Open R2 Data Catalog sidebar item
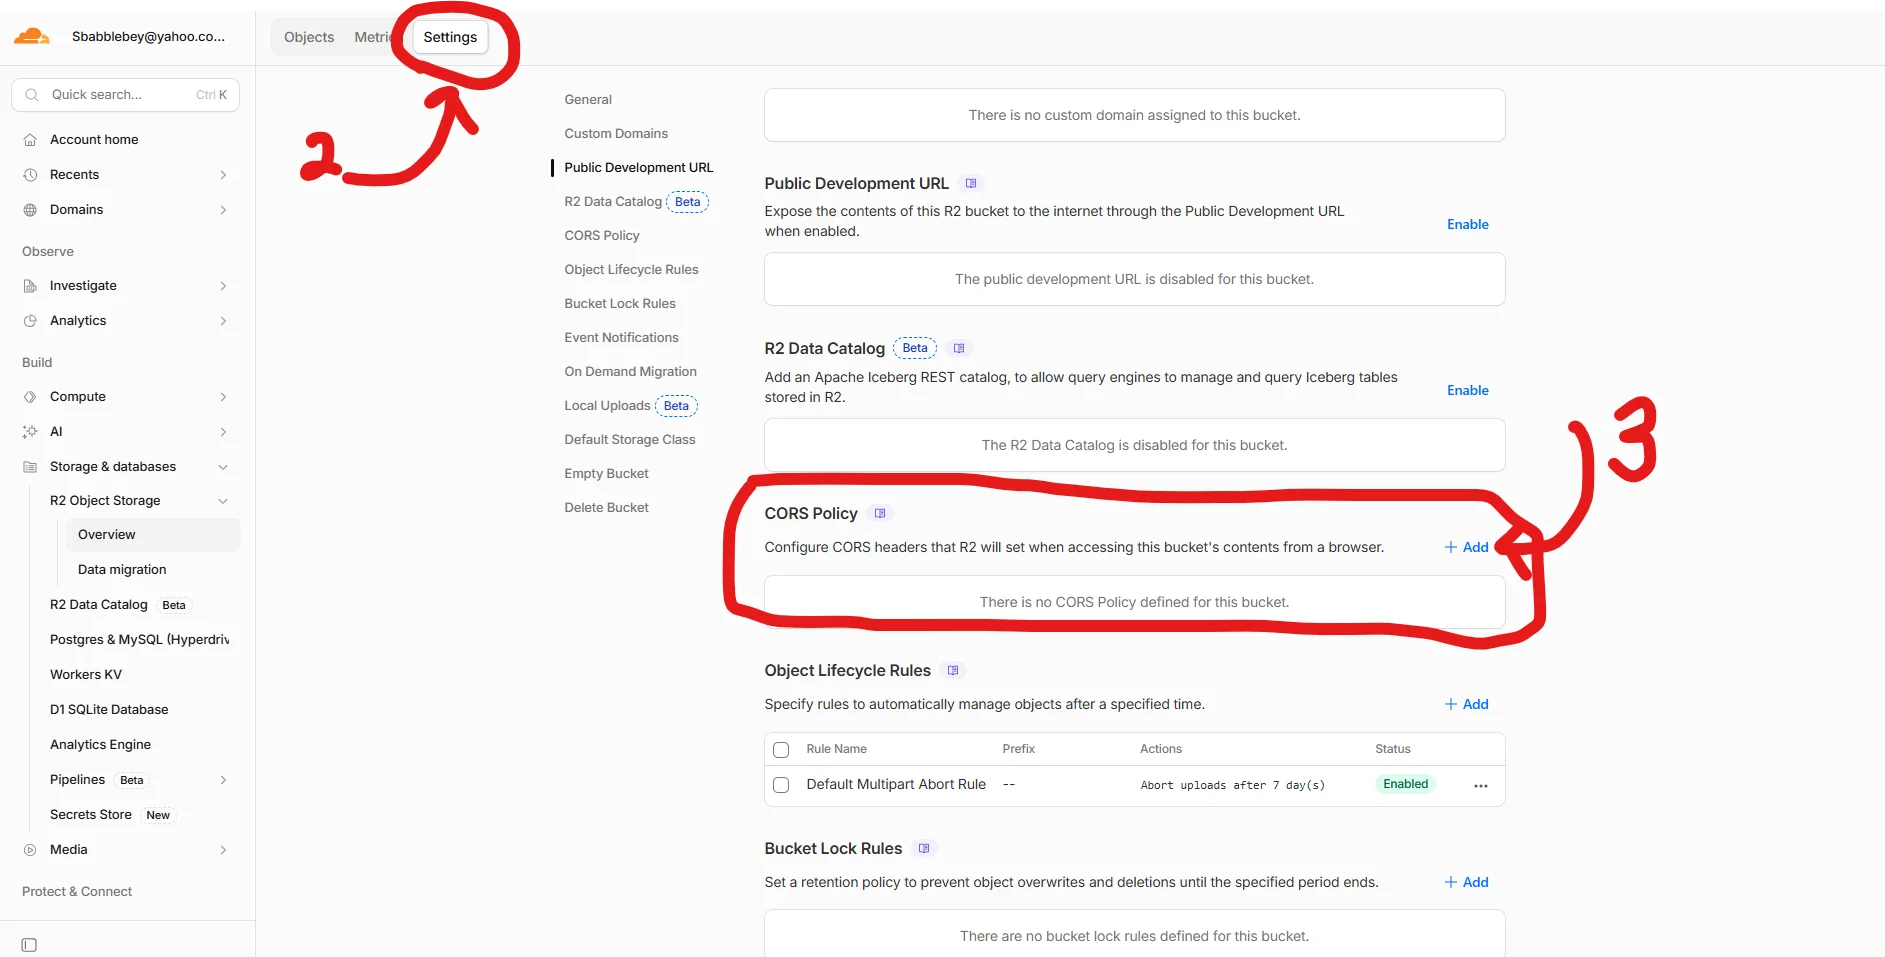1885x957 pixels. coord(99,605)
